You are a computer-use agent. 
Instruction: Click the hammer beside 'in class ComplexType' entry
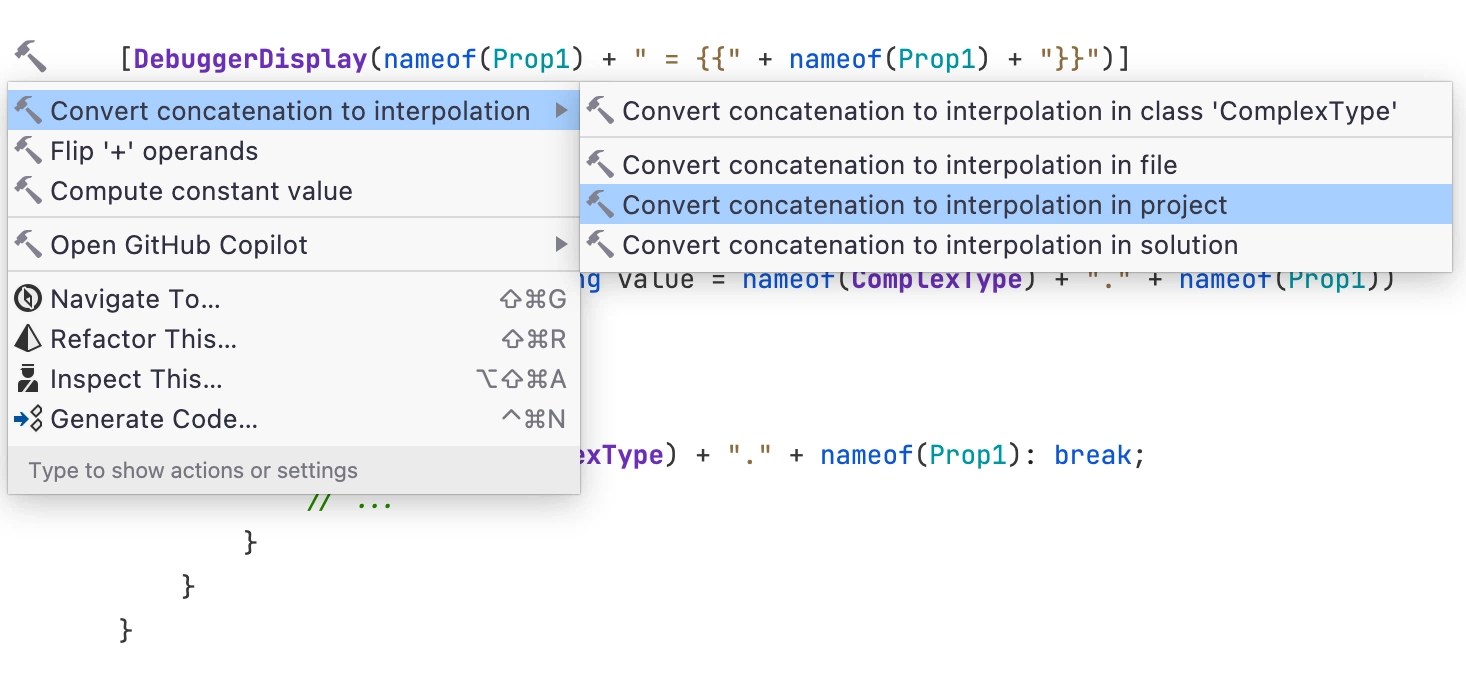coord(601,111)
